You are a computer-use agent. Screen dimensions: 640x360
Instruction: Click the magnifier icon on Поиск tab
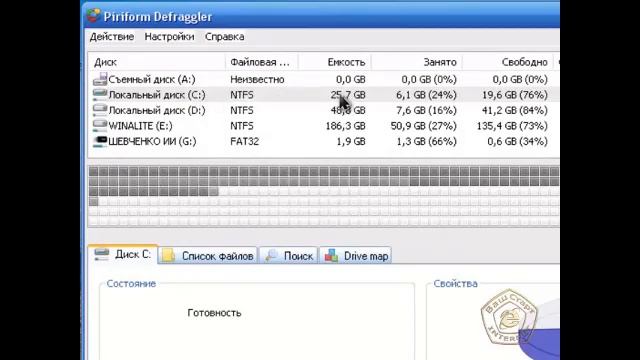[271, 256]
